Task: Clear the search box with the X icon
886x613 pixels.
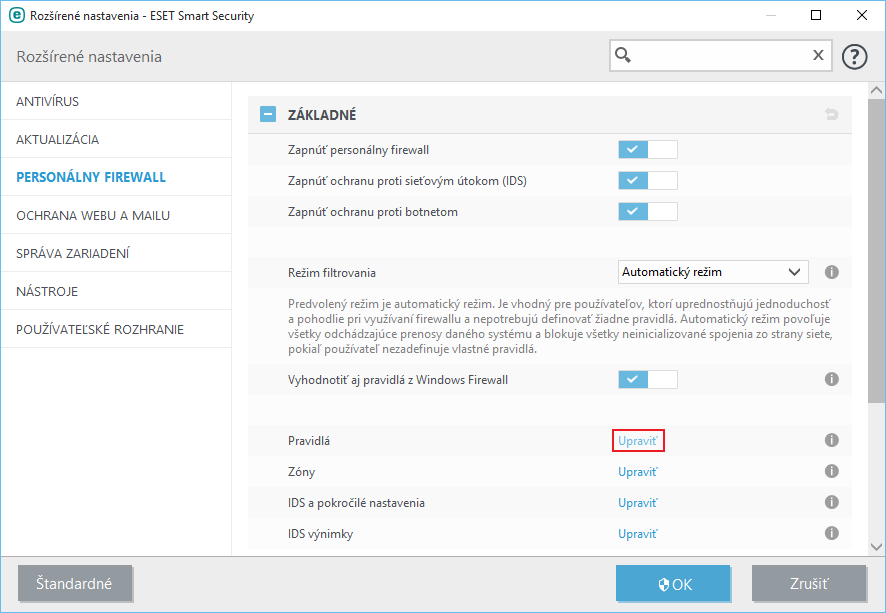Action: [x=818, y=55]
